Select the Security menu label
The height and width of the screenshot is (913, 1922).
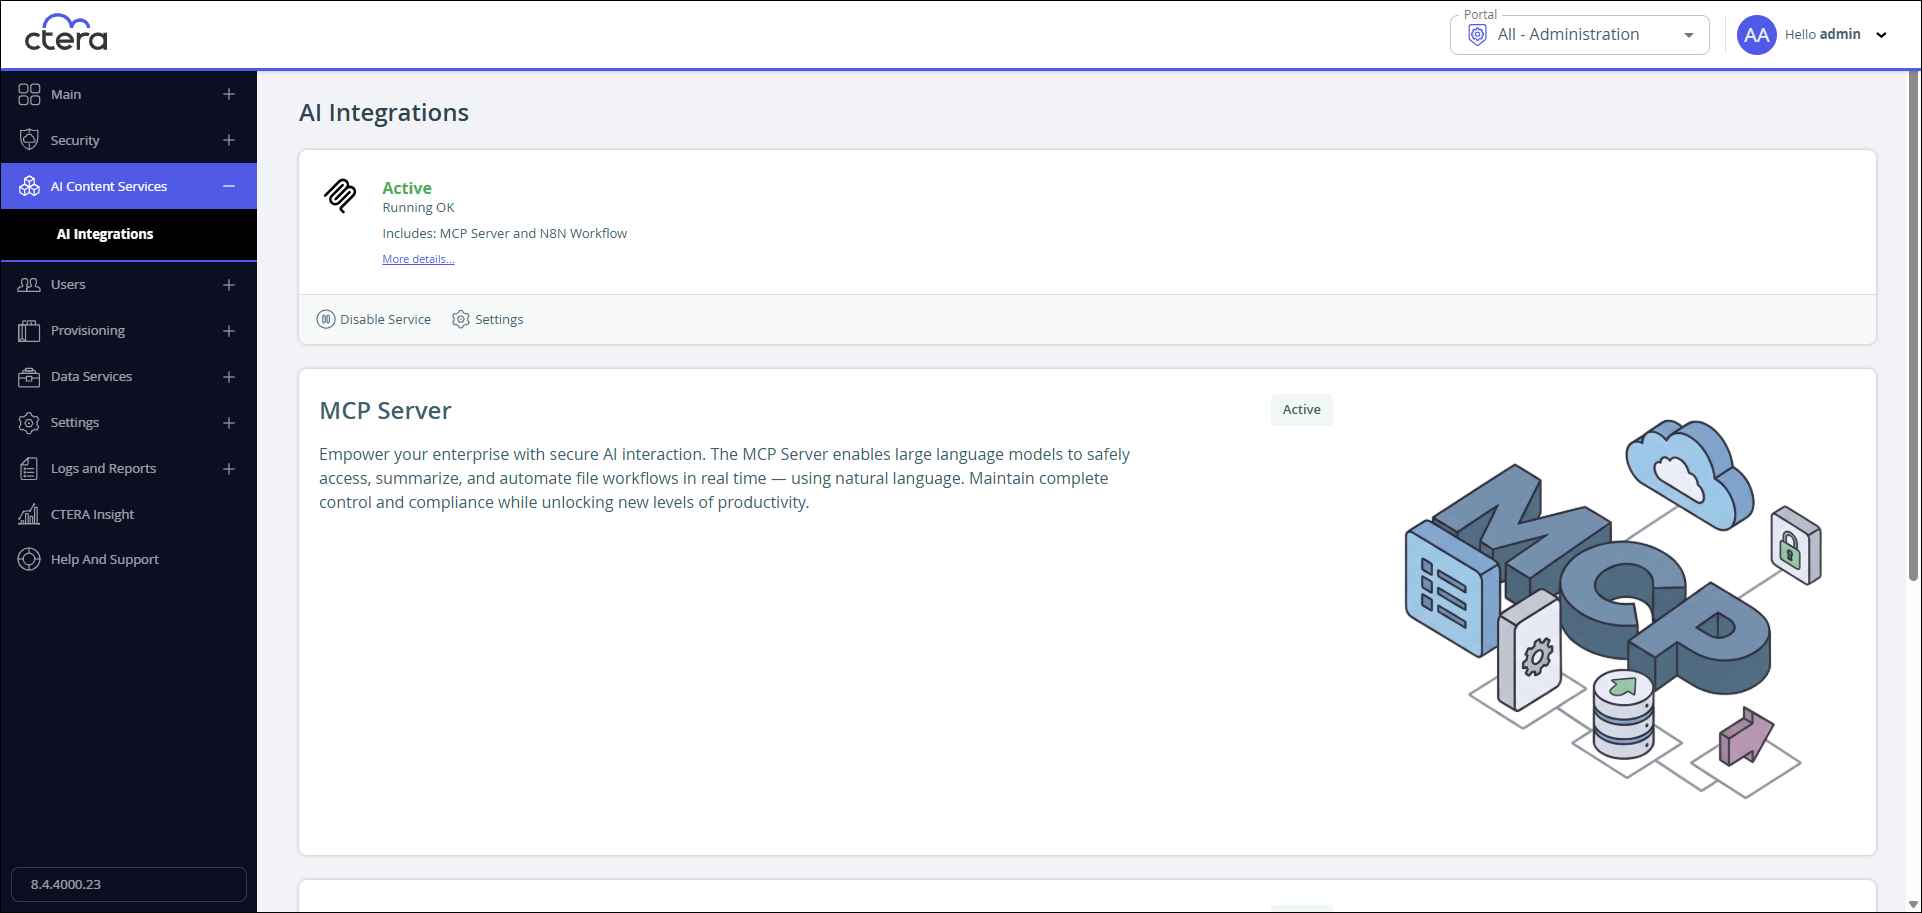point(75,140)
